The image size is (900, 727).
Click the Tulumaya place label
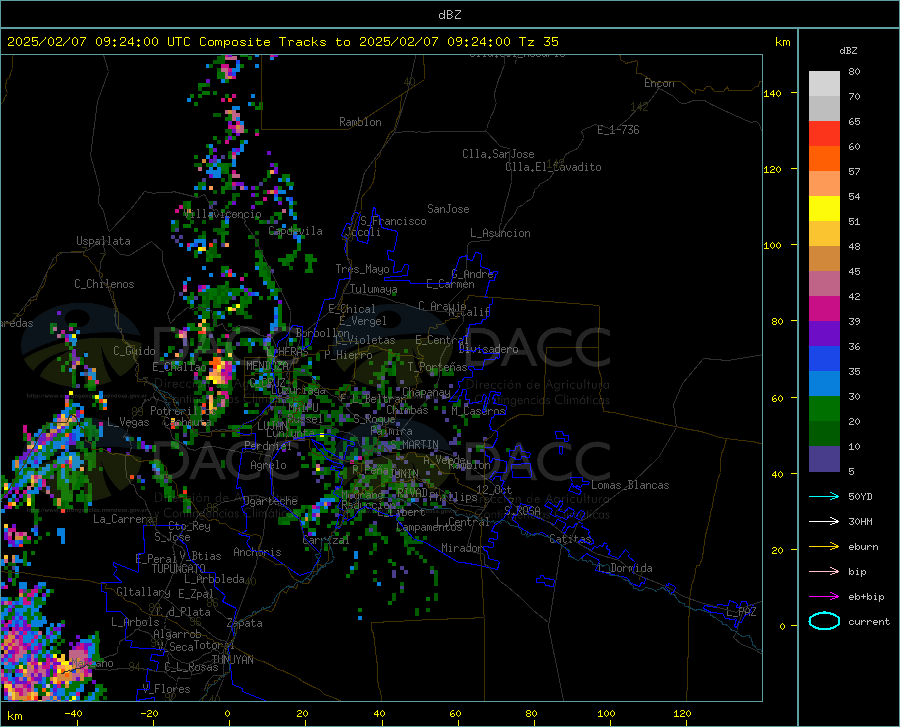(x=373, y=289)
